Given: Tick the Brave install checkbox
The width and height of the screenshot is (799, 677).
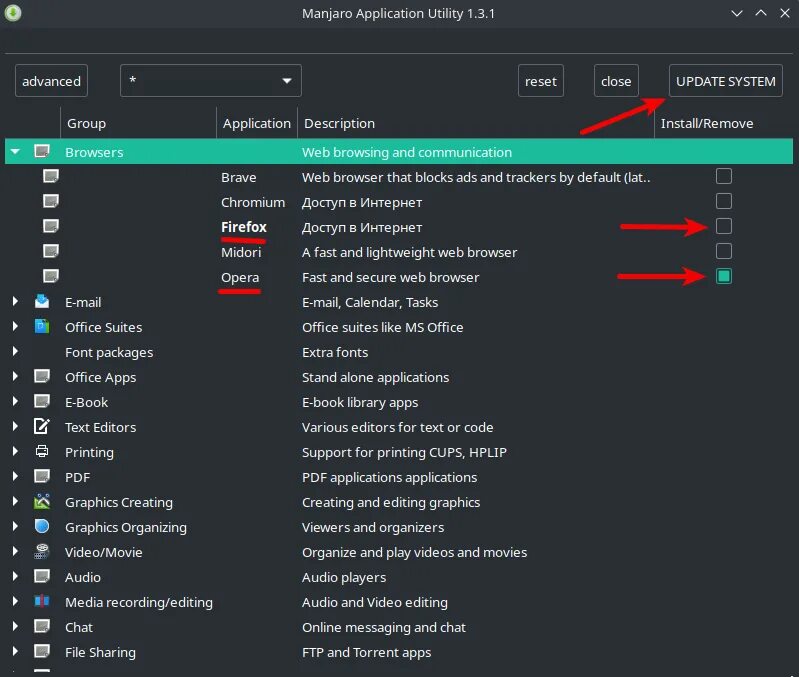Looking at the screenshot, I should [724, 176].
